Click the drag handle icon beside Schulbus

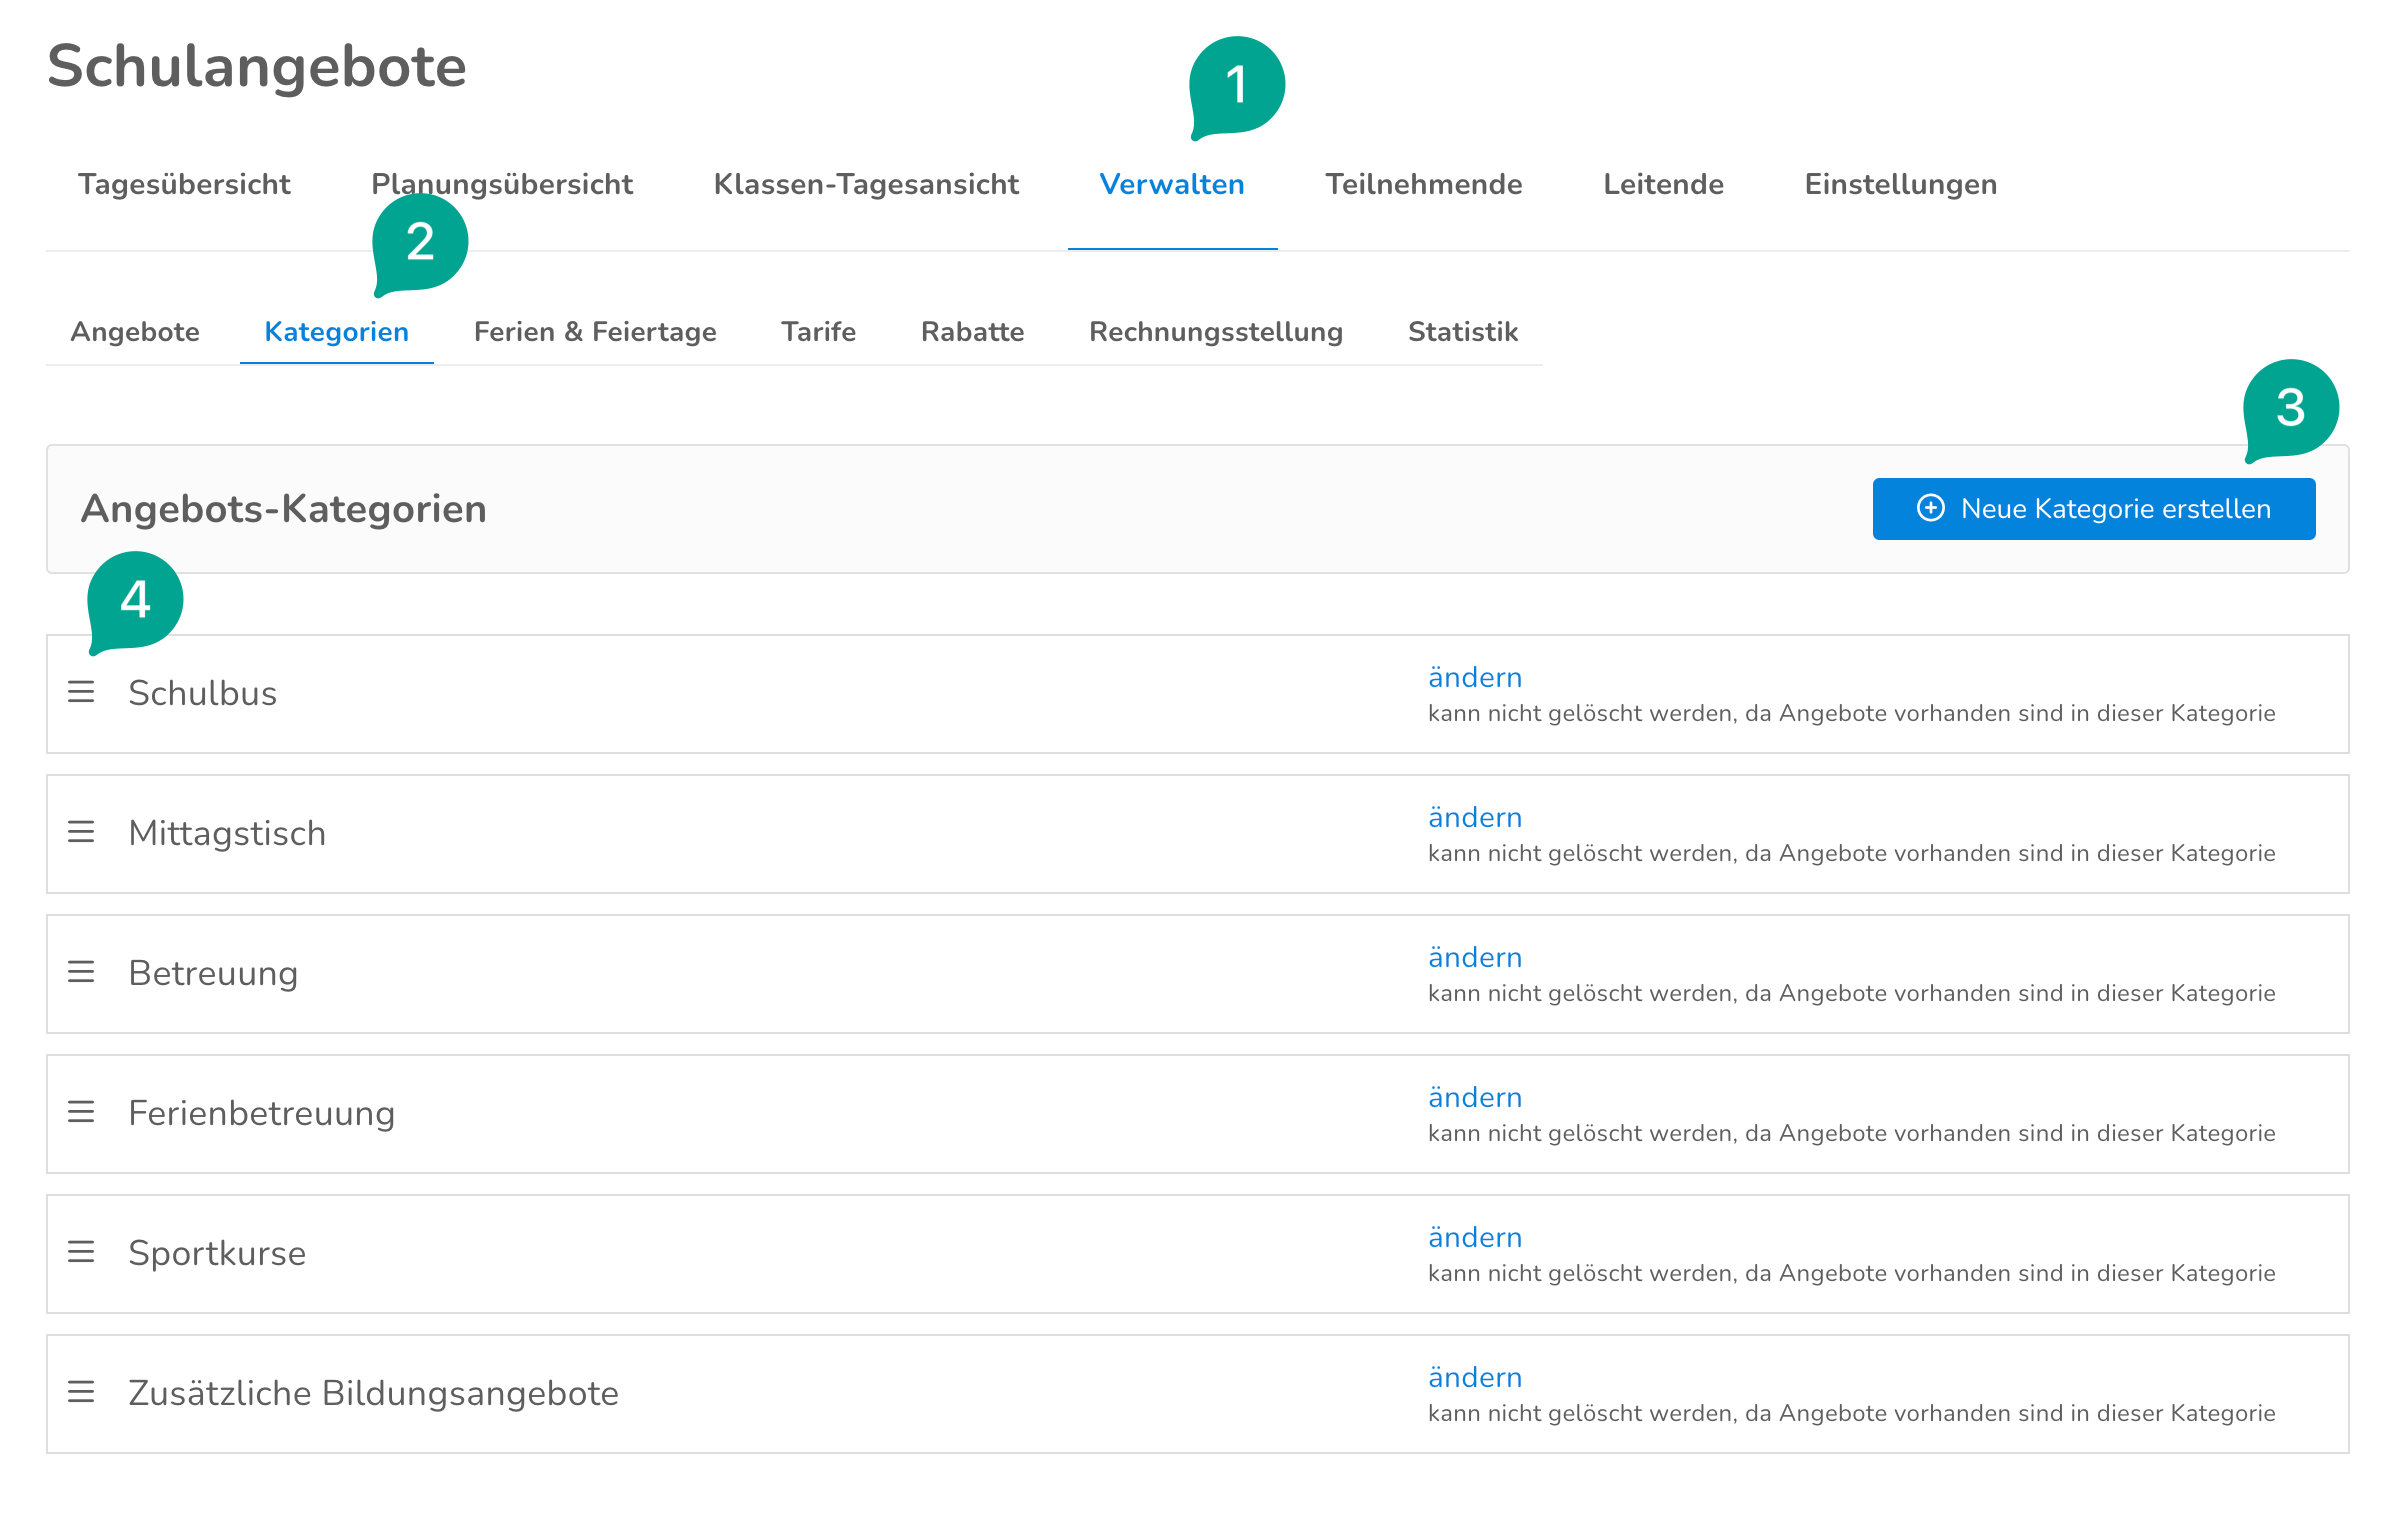point(81,692)
